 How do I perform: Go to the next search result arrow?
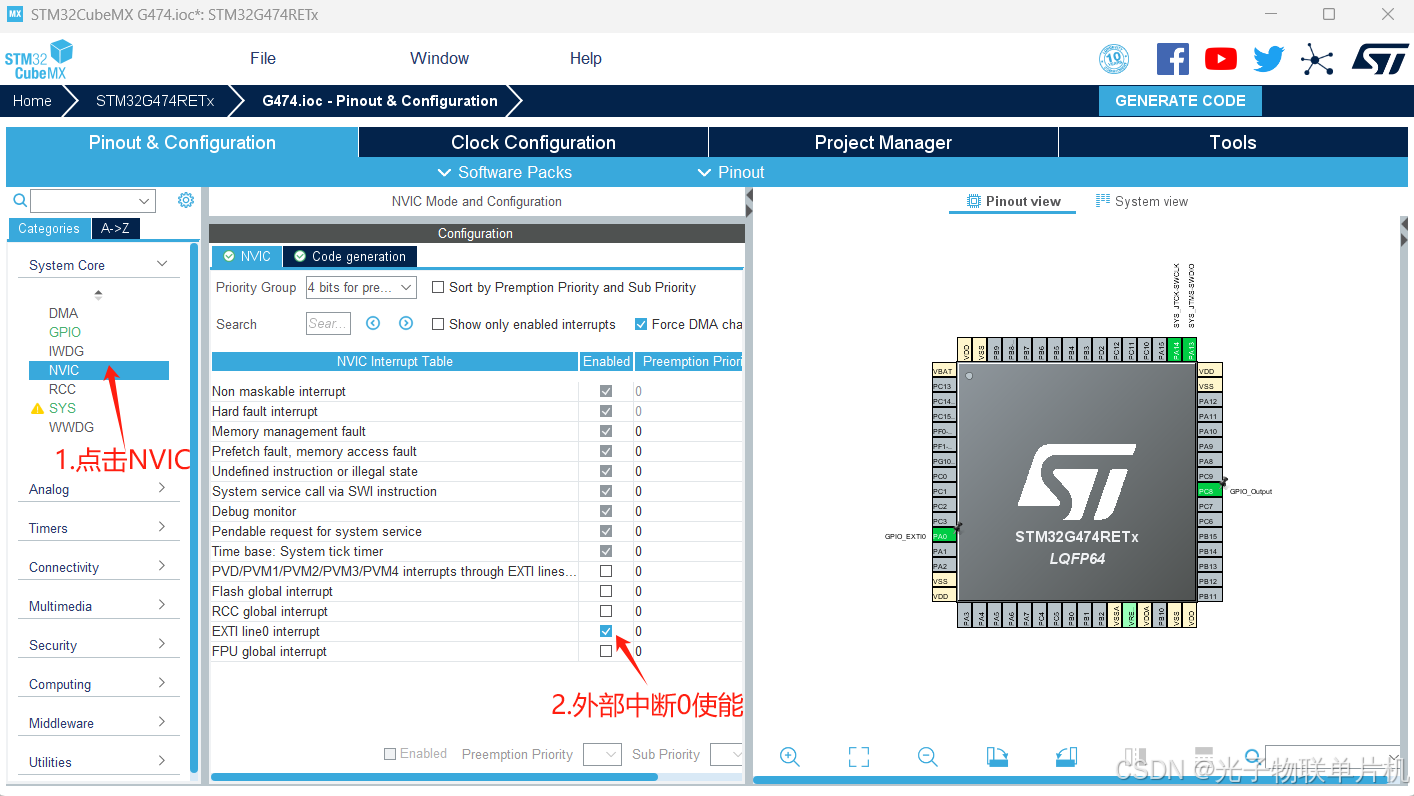coord(406,323)
